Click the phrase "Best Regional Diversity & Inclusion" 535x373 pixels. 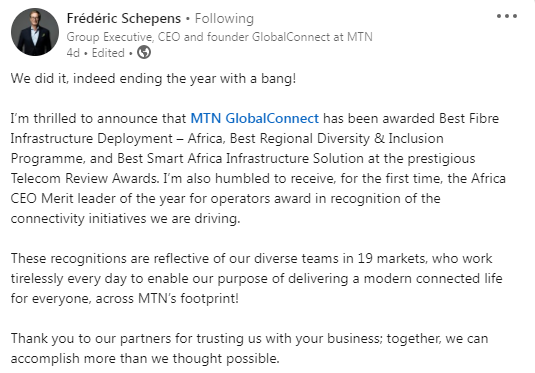click(x=336, y=139)
